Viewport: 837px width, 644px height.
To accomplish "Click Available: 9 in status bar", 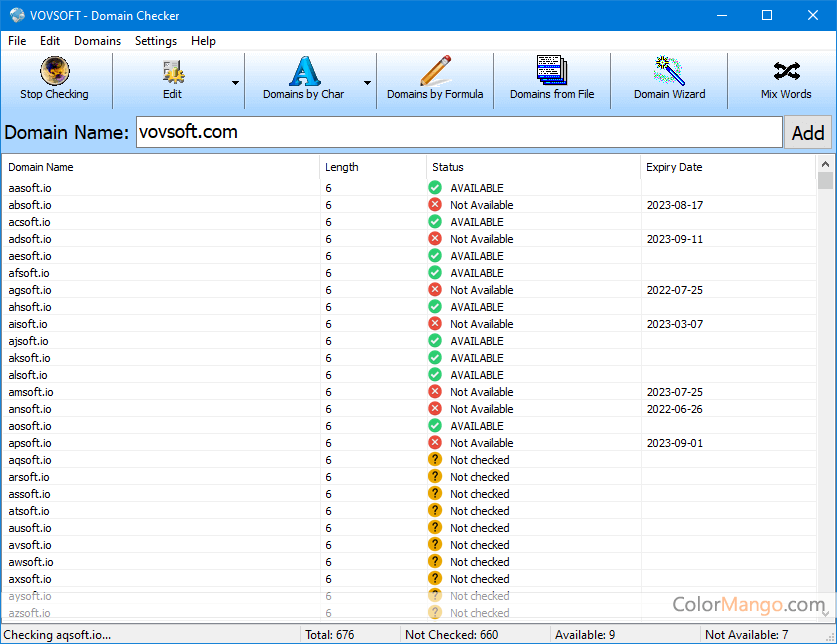I will 585,634.
